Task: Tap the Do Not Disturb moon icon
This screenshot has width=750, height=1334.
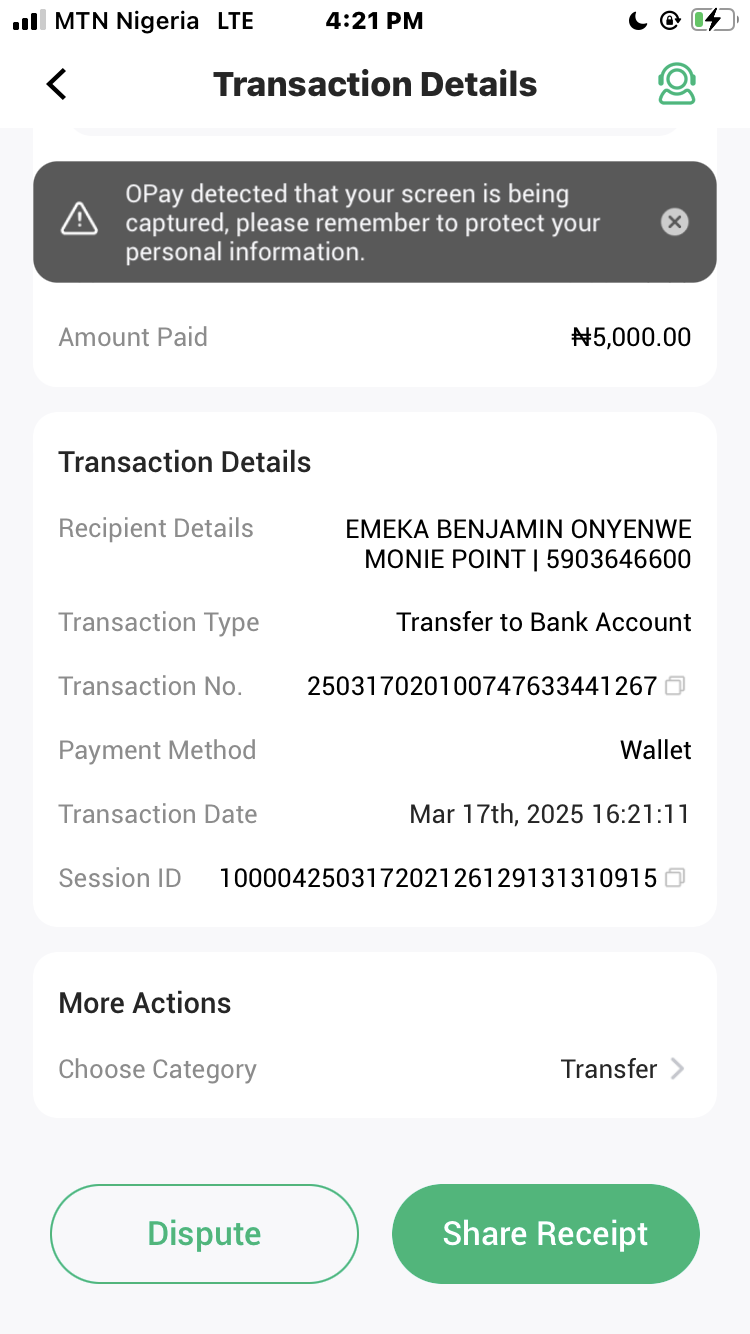Action: coord(638,20)
